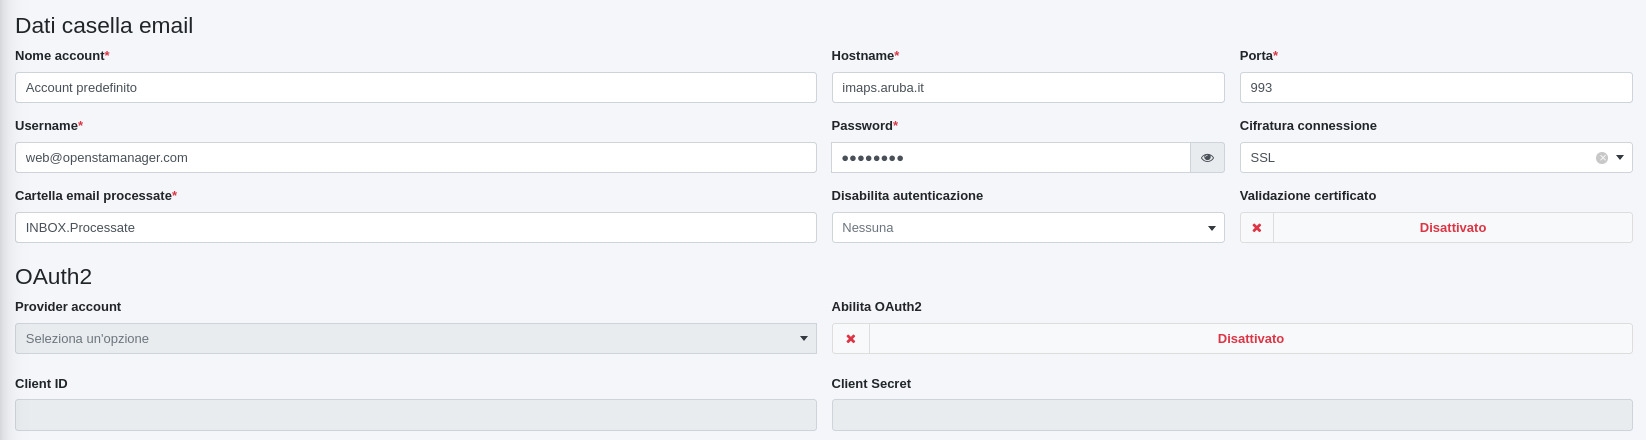Enable the Abilita OAuth2 toggle
Screen dimensions: 1646x440
(1250, 339)
